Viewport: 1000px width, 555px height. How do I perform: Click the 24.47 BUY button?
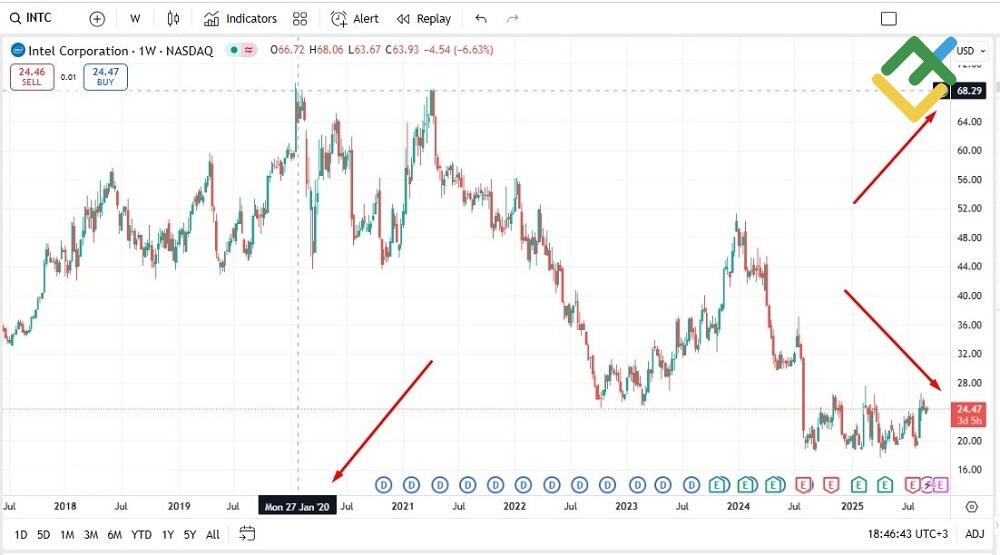click(105, 77)
